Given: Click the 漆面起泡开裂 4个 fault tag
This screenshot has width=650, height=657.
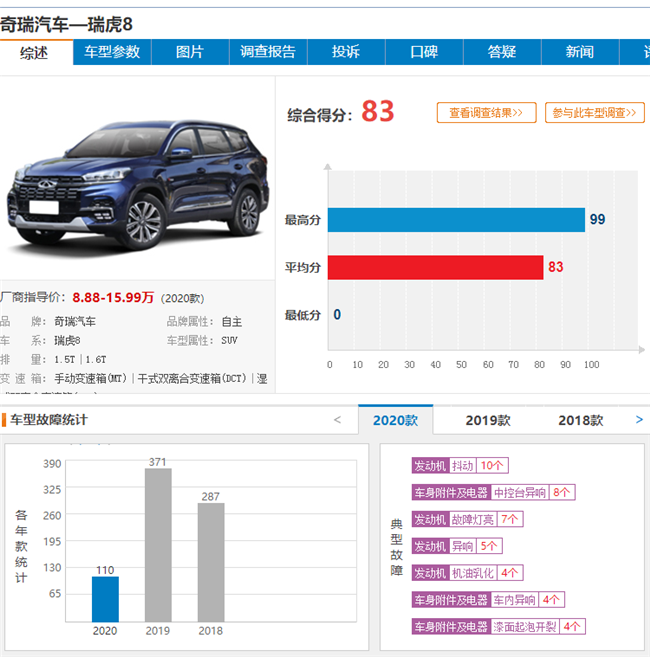Looking at the screenshot, I should click(x=498, y=627).
